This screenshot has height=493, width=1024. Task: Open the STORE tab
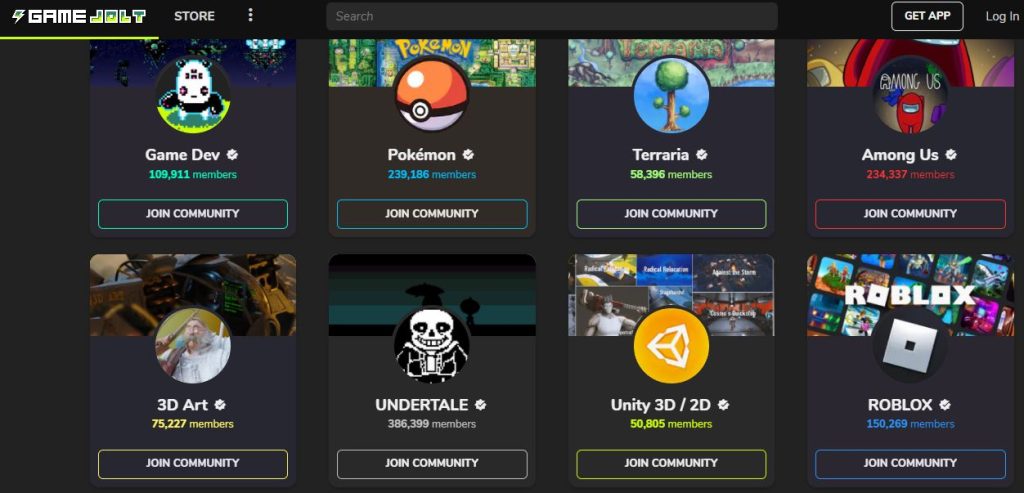194,16
